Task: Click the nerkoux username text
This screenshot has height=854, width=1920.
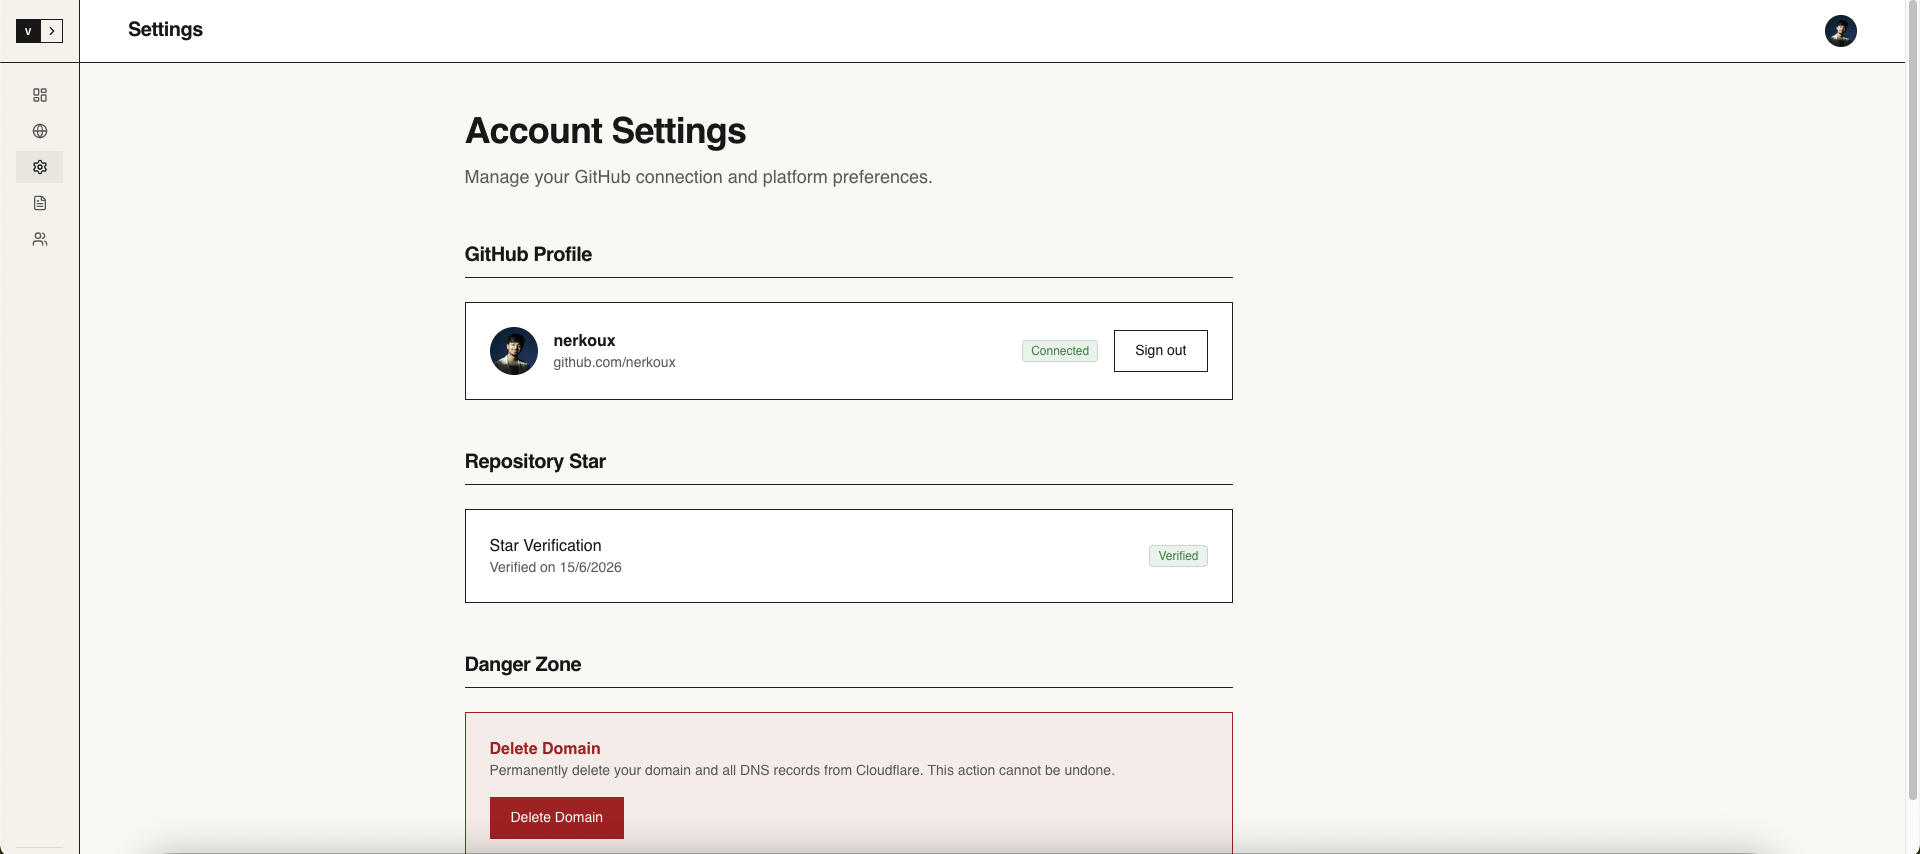Action: 584,340
